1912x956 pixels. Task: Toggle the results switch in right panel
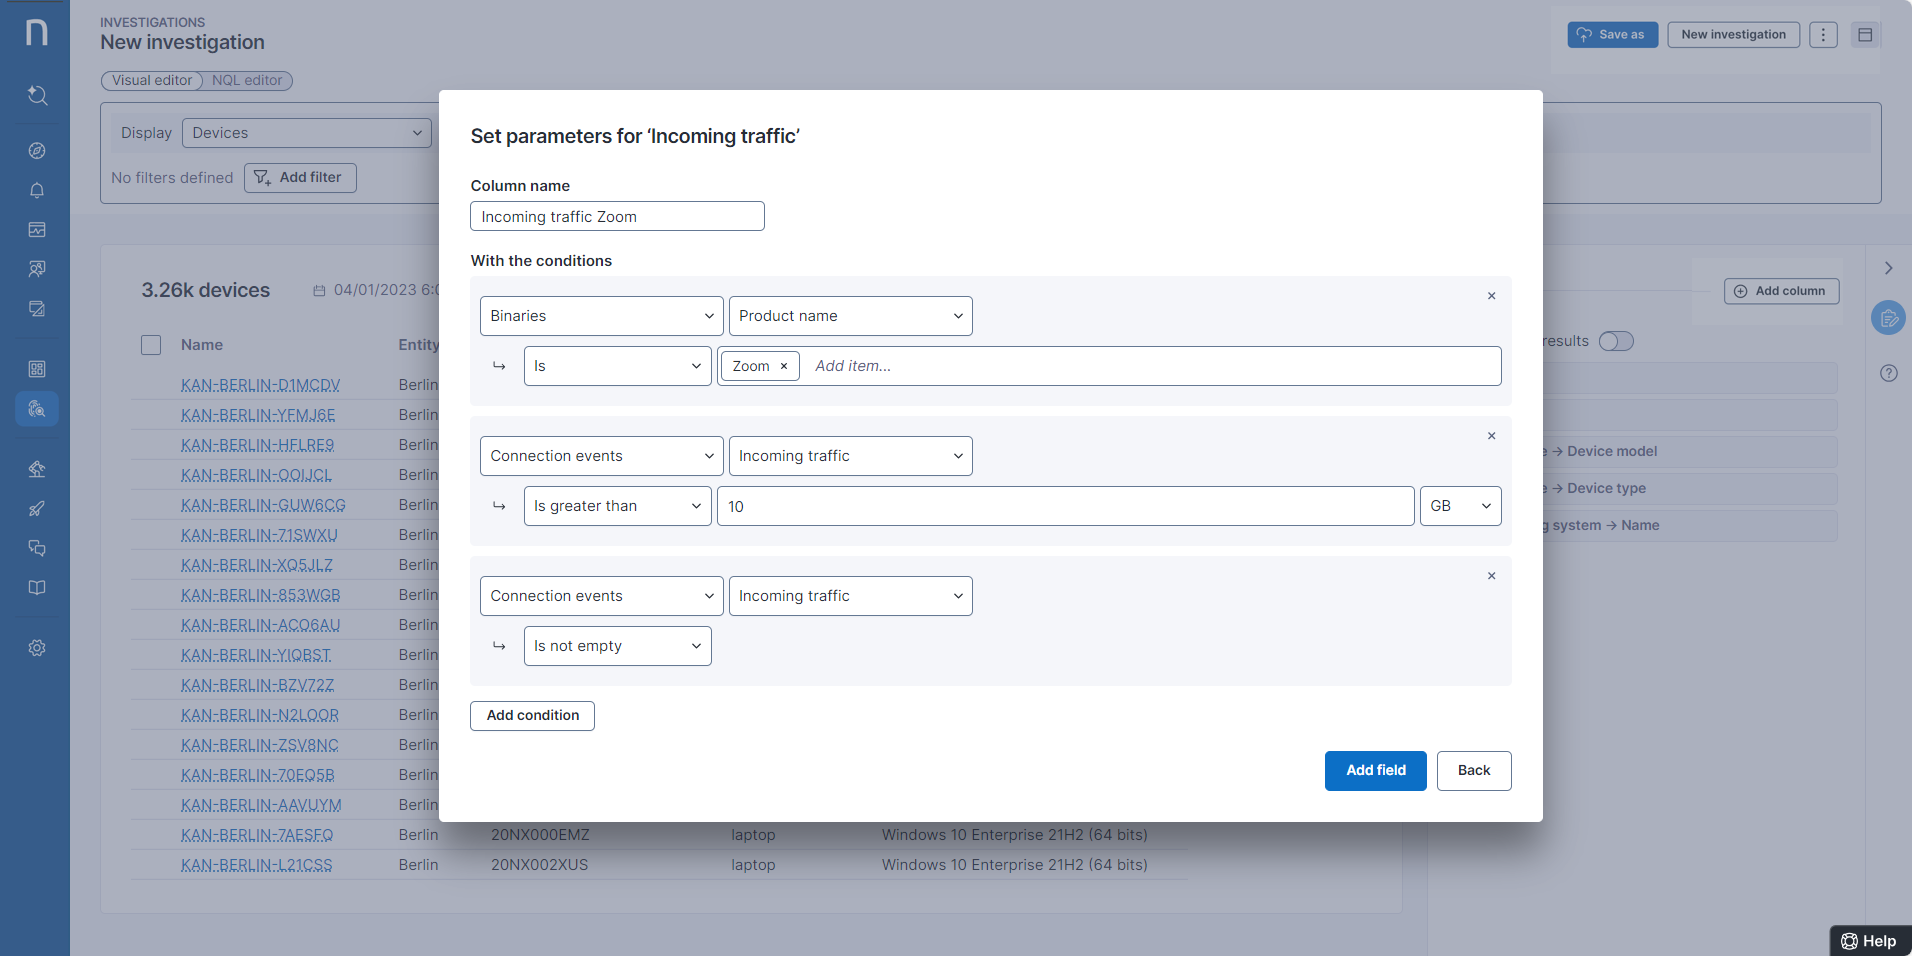point(1615,341)
